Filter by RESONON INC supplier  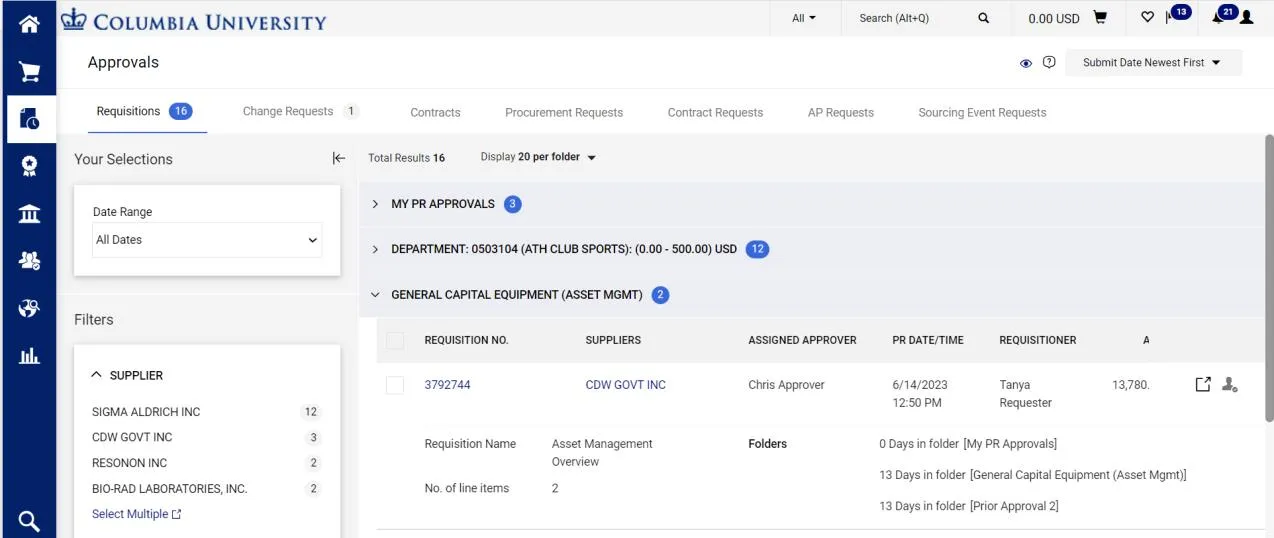tap(129, 463)
